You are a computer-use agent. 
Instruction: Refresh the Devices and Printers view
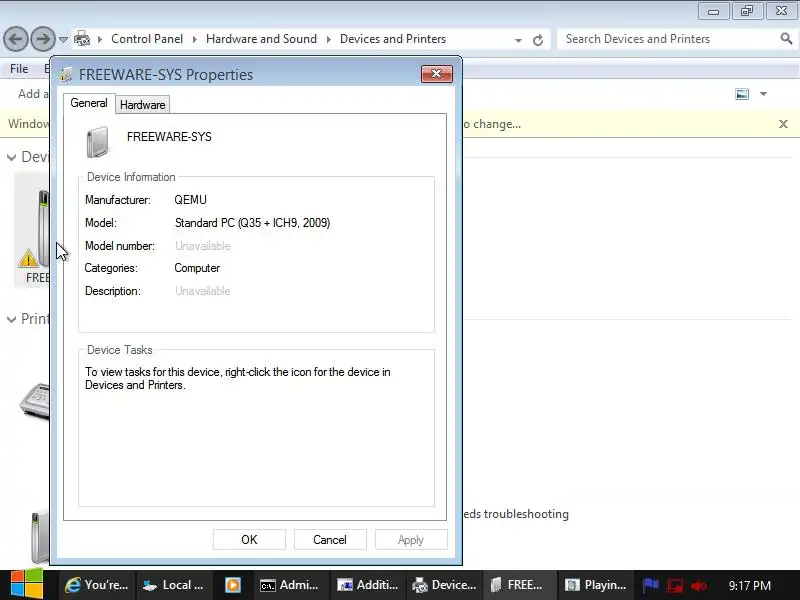538,40
